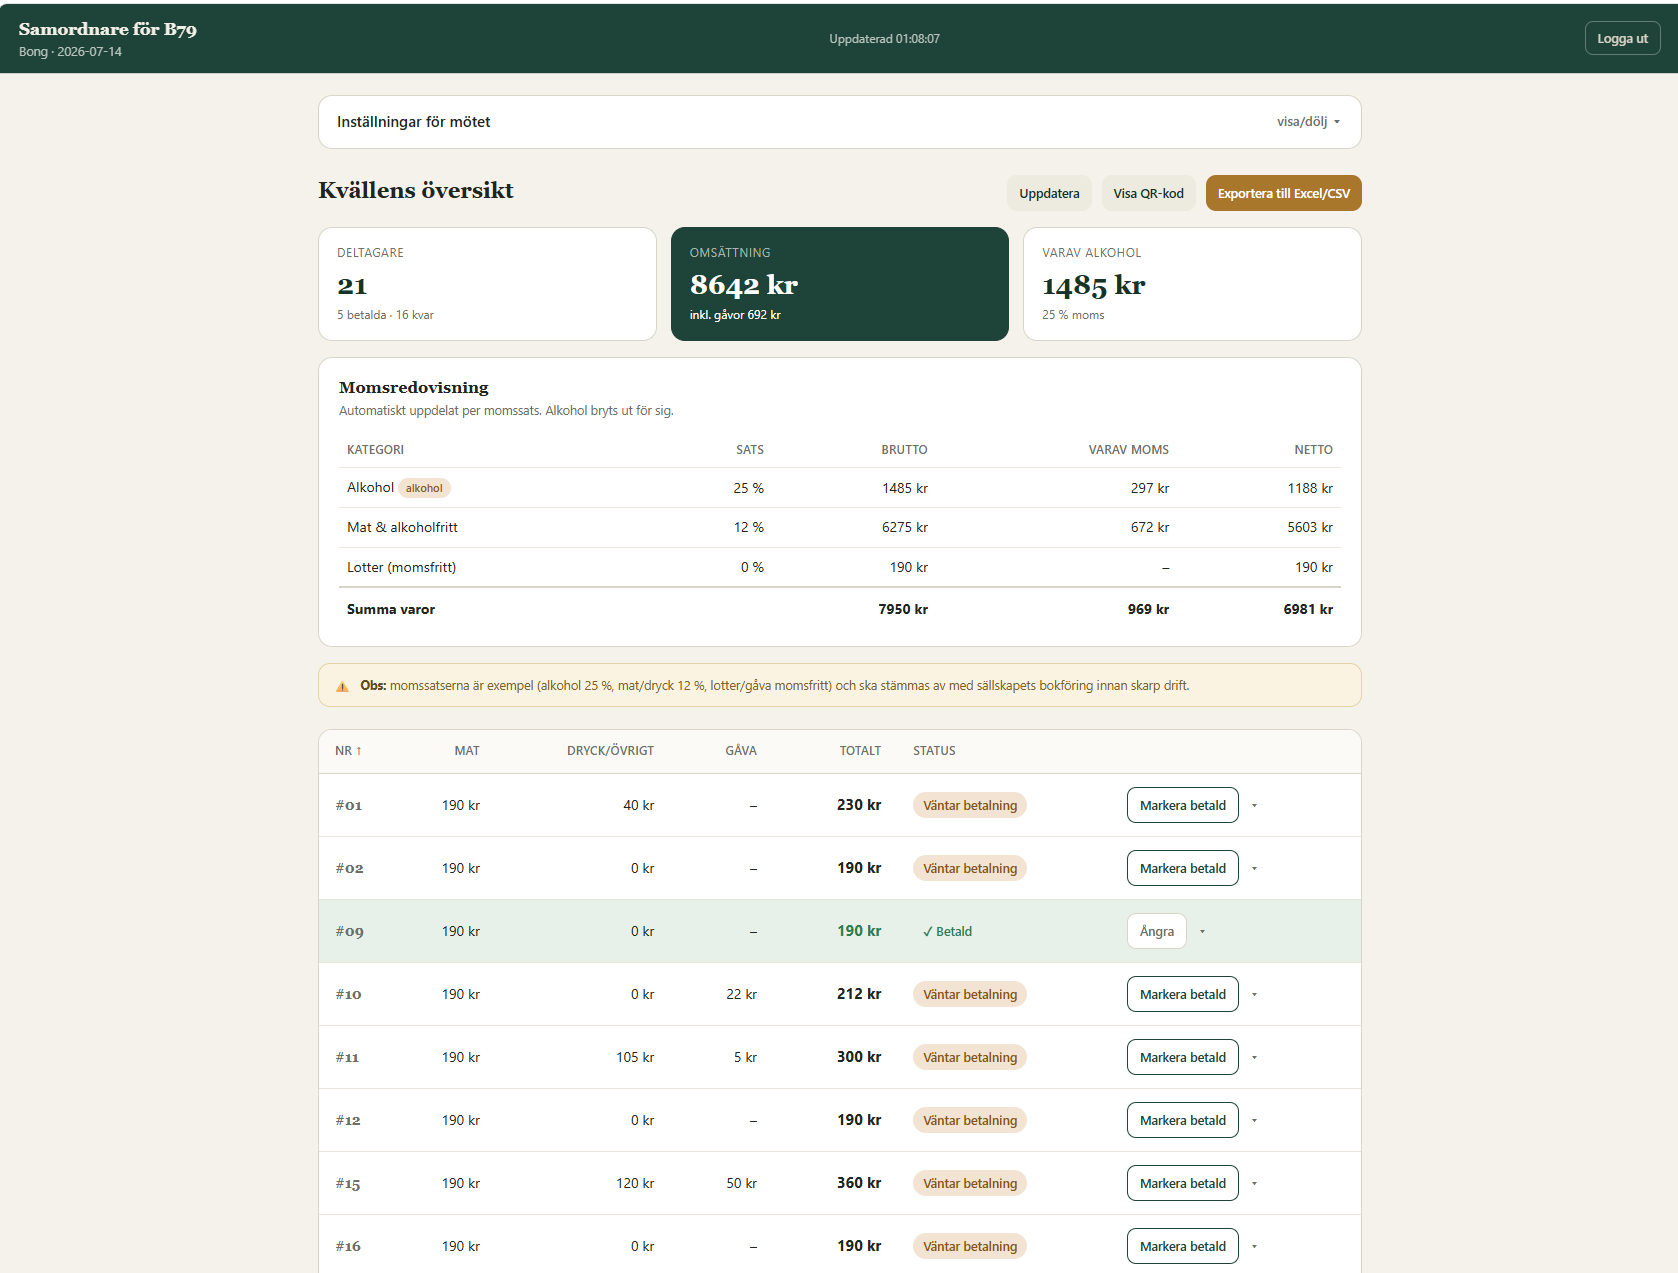Open dropdown arrow for row #10
1678x1273 pixels.
tap(1254, 994)
